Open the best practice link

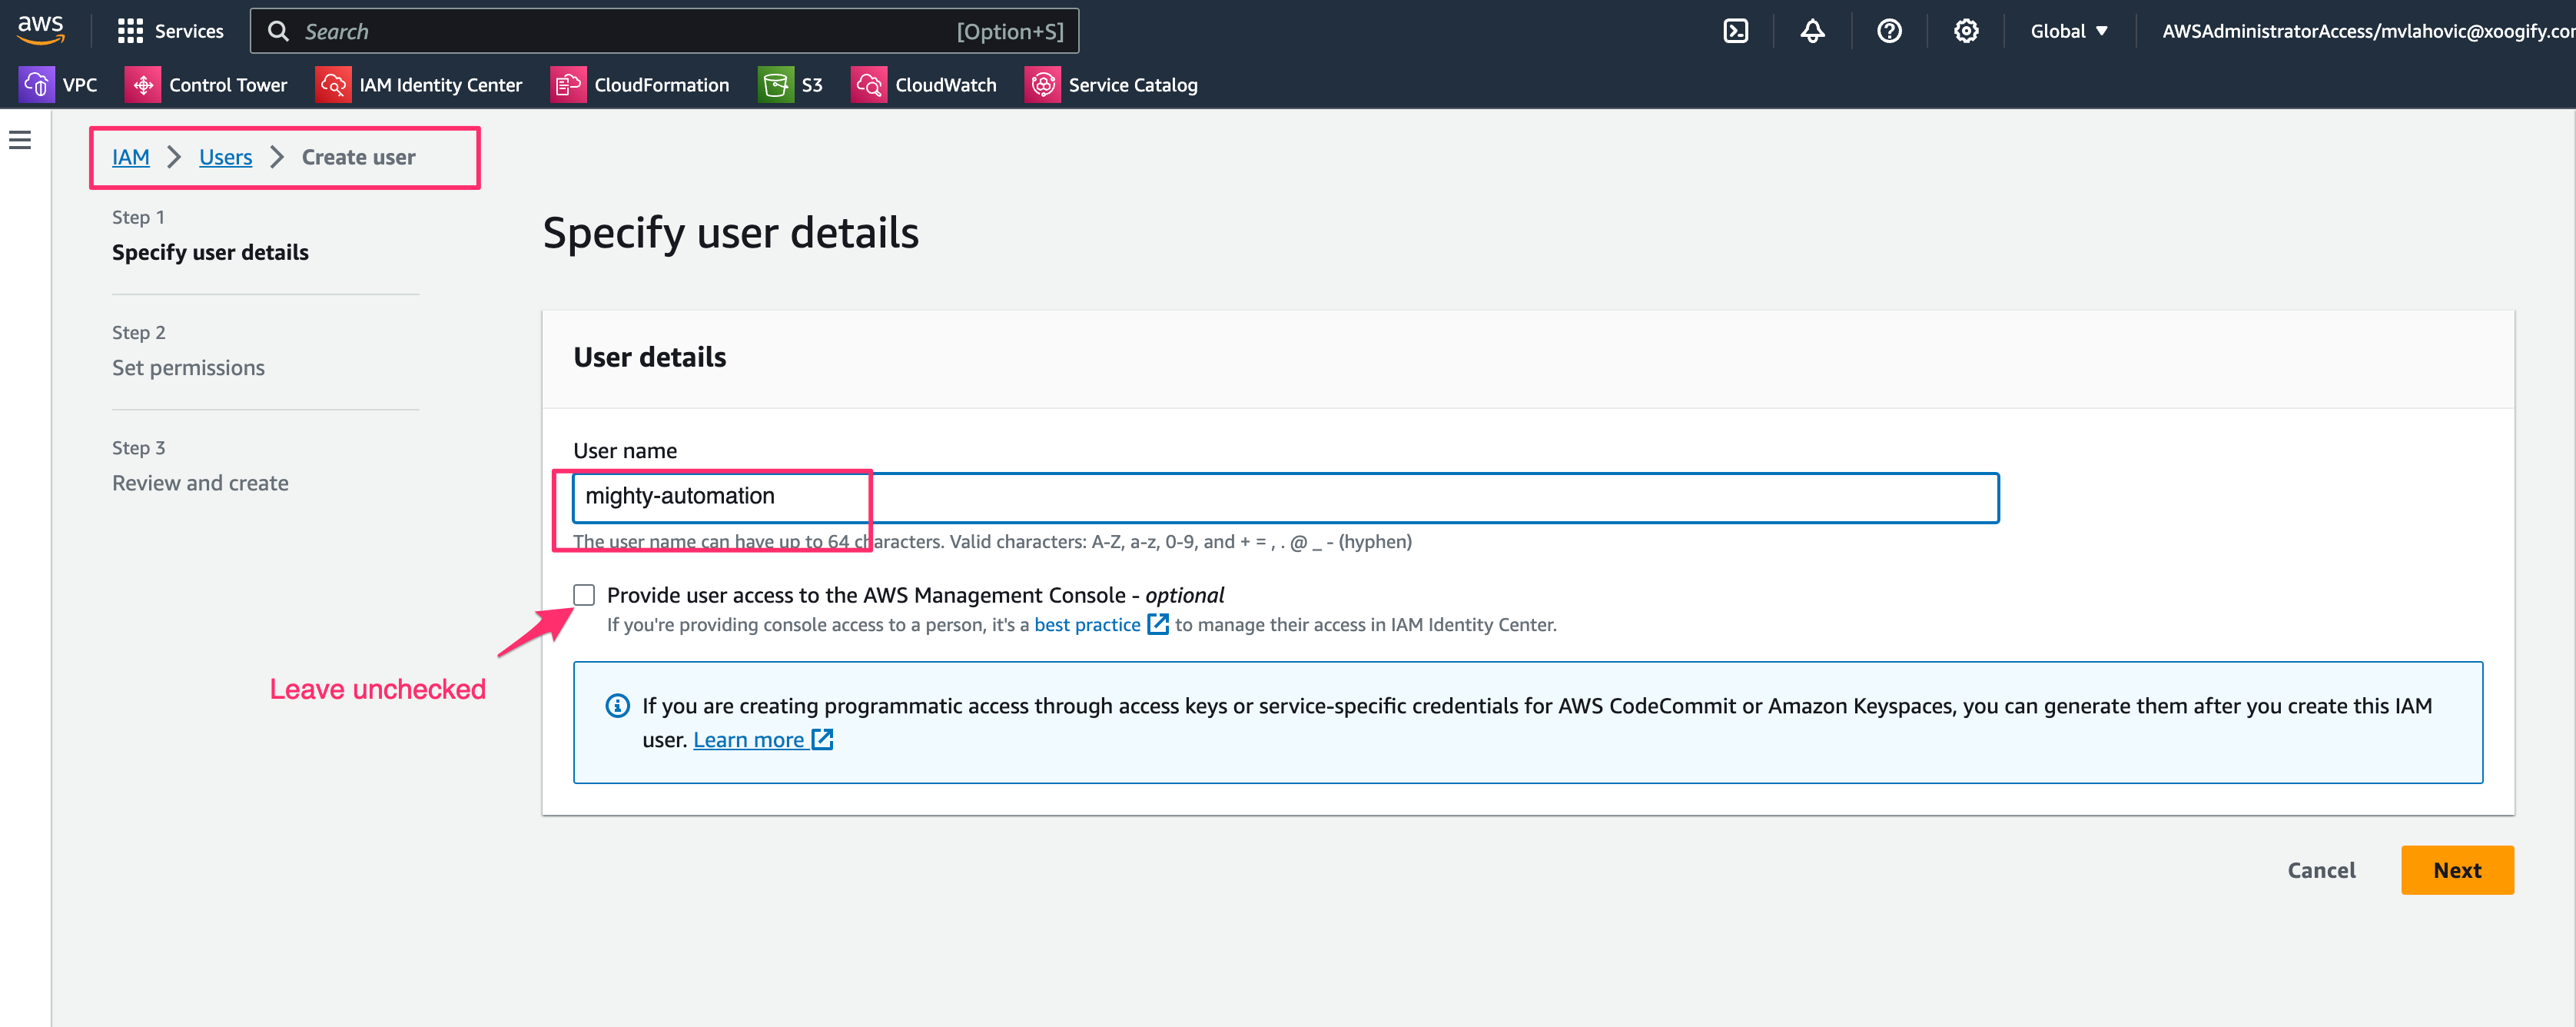[x=1087, y=624]
